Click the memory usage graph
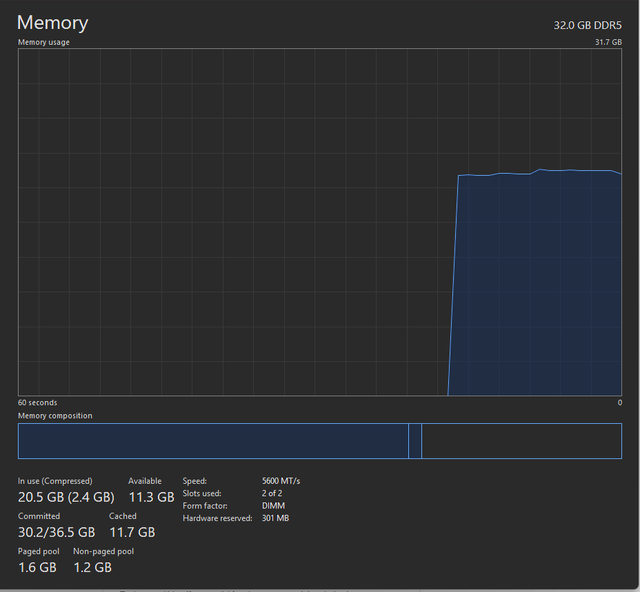640x592 pixels. [320, 222]
